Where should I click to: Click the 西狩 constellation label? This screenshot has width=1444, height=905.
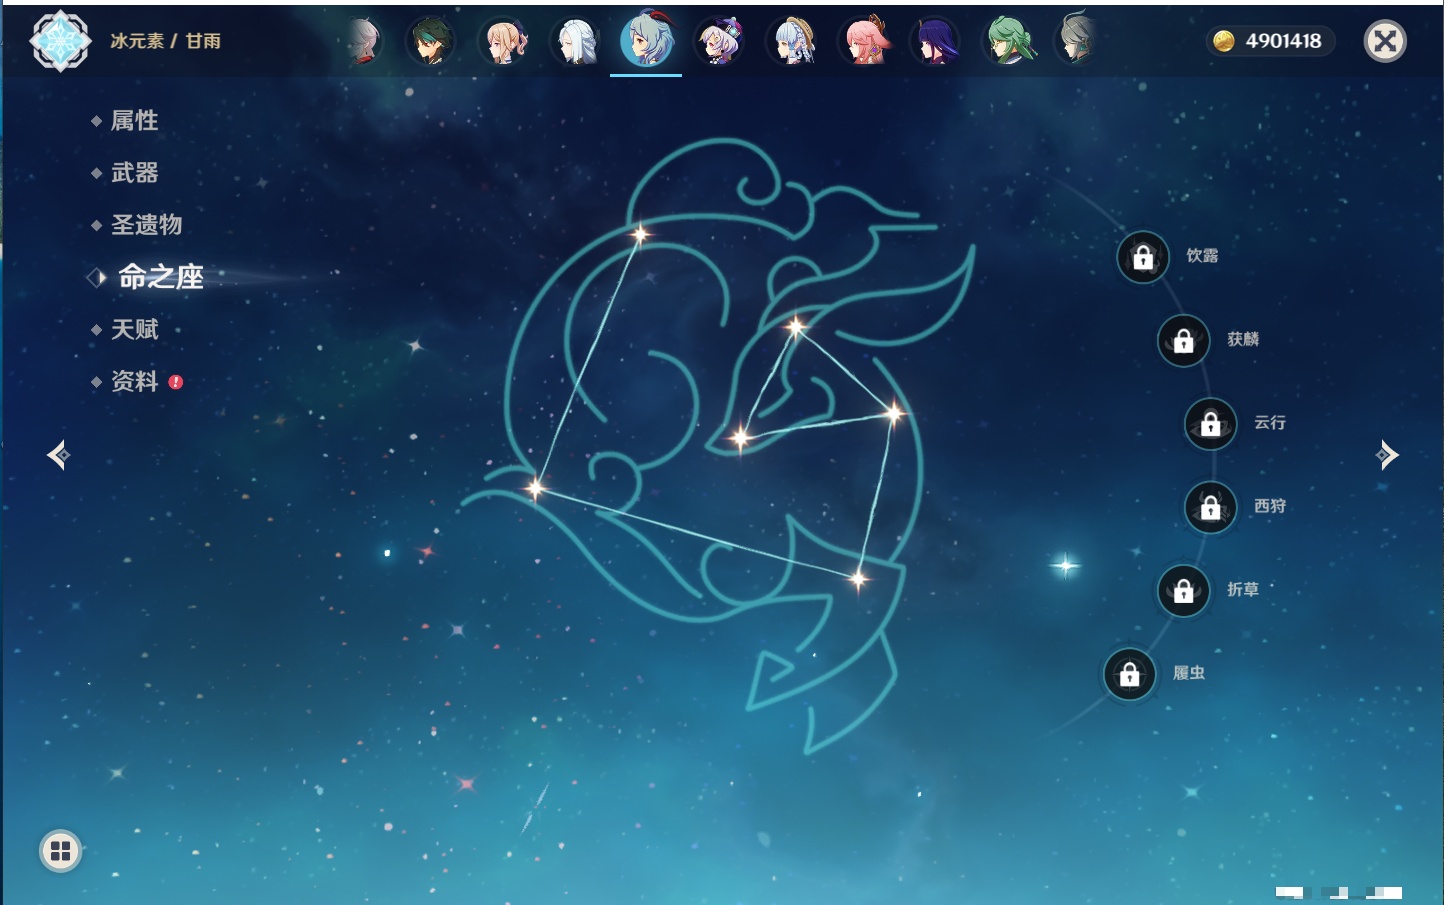(x=1270, y=506)
